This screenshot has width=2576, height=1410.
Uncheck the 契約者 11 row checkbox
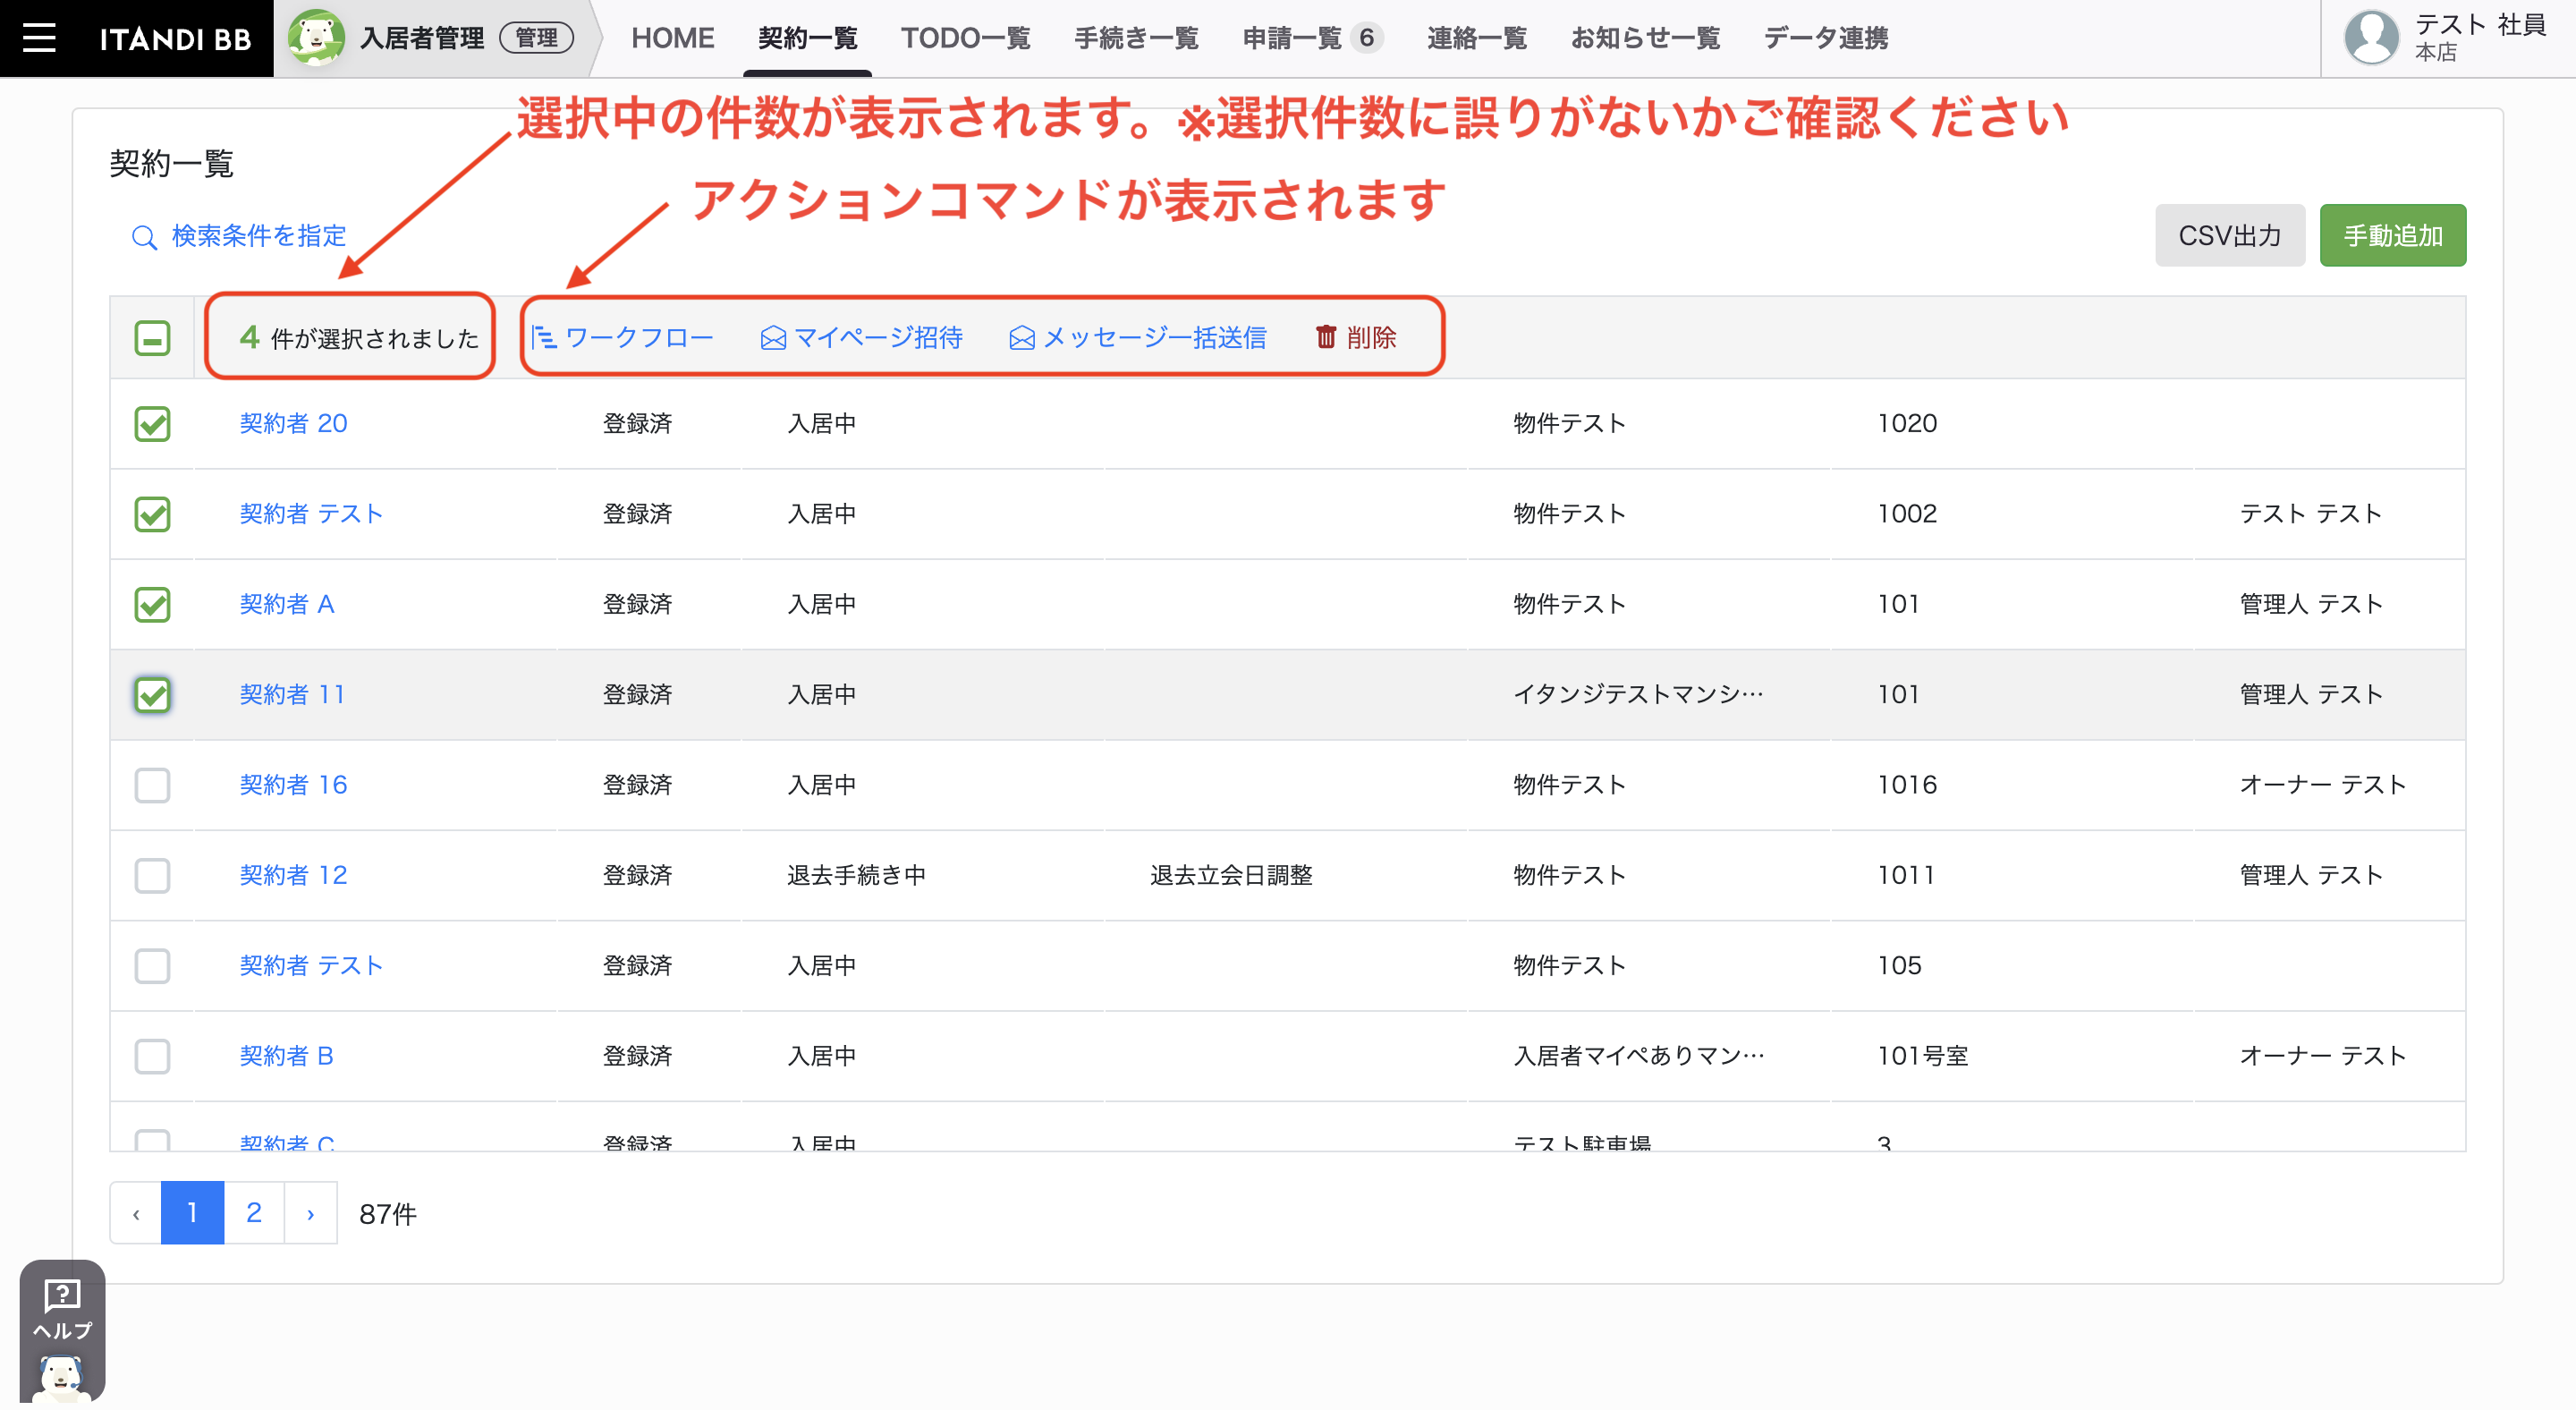click(152, 695)
